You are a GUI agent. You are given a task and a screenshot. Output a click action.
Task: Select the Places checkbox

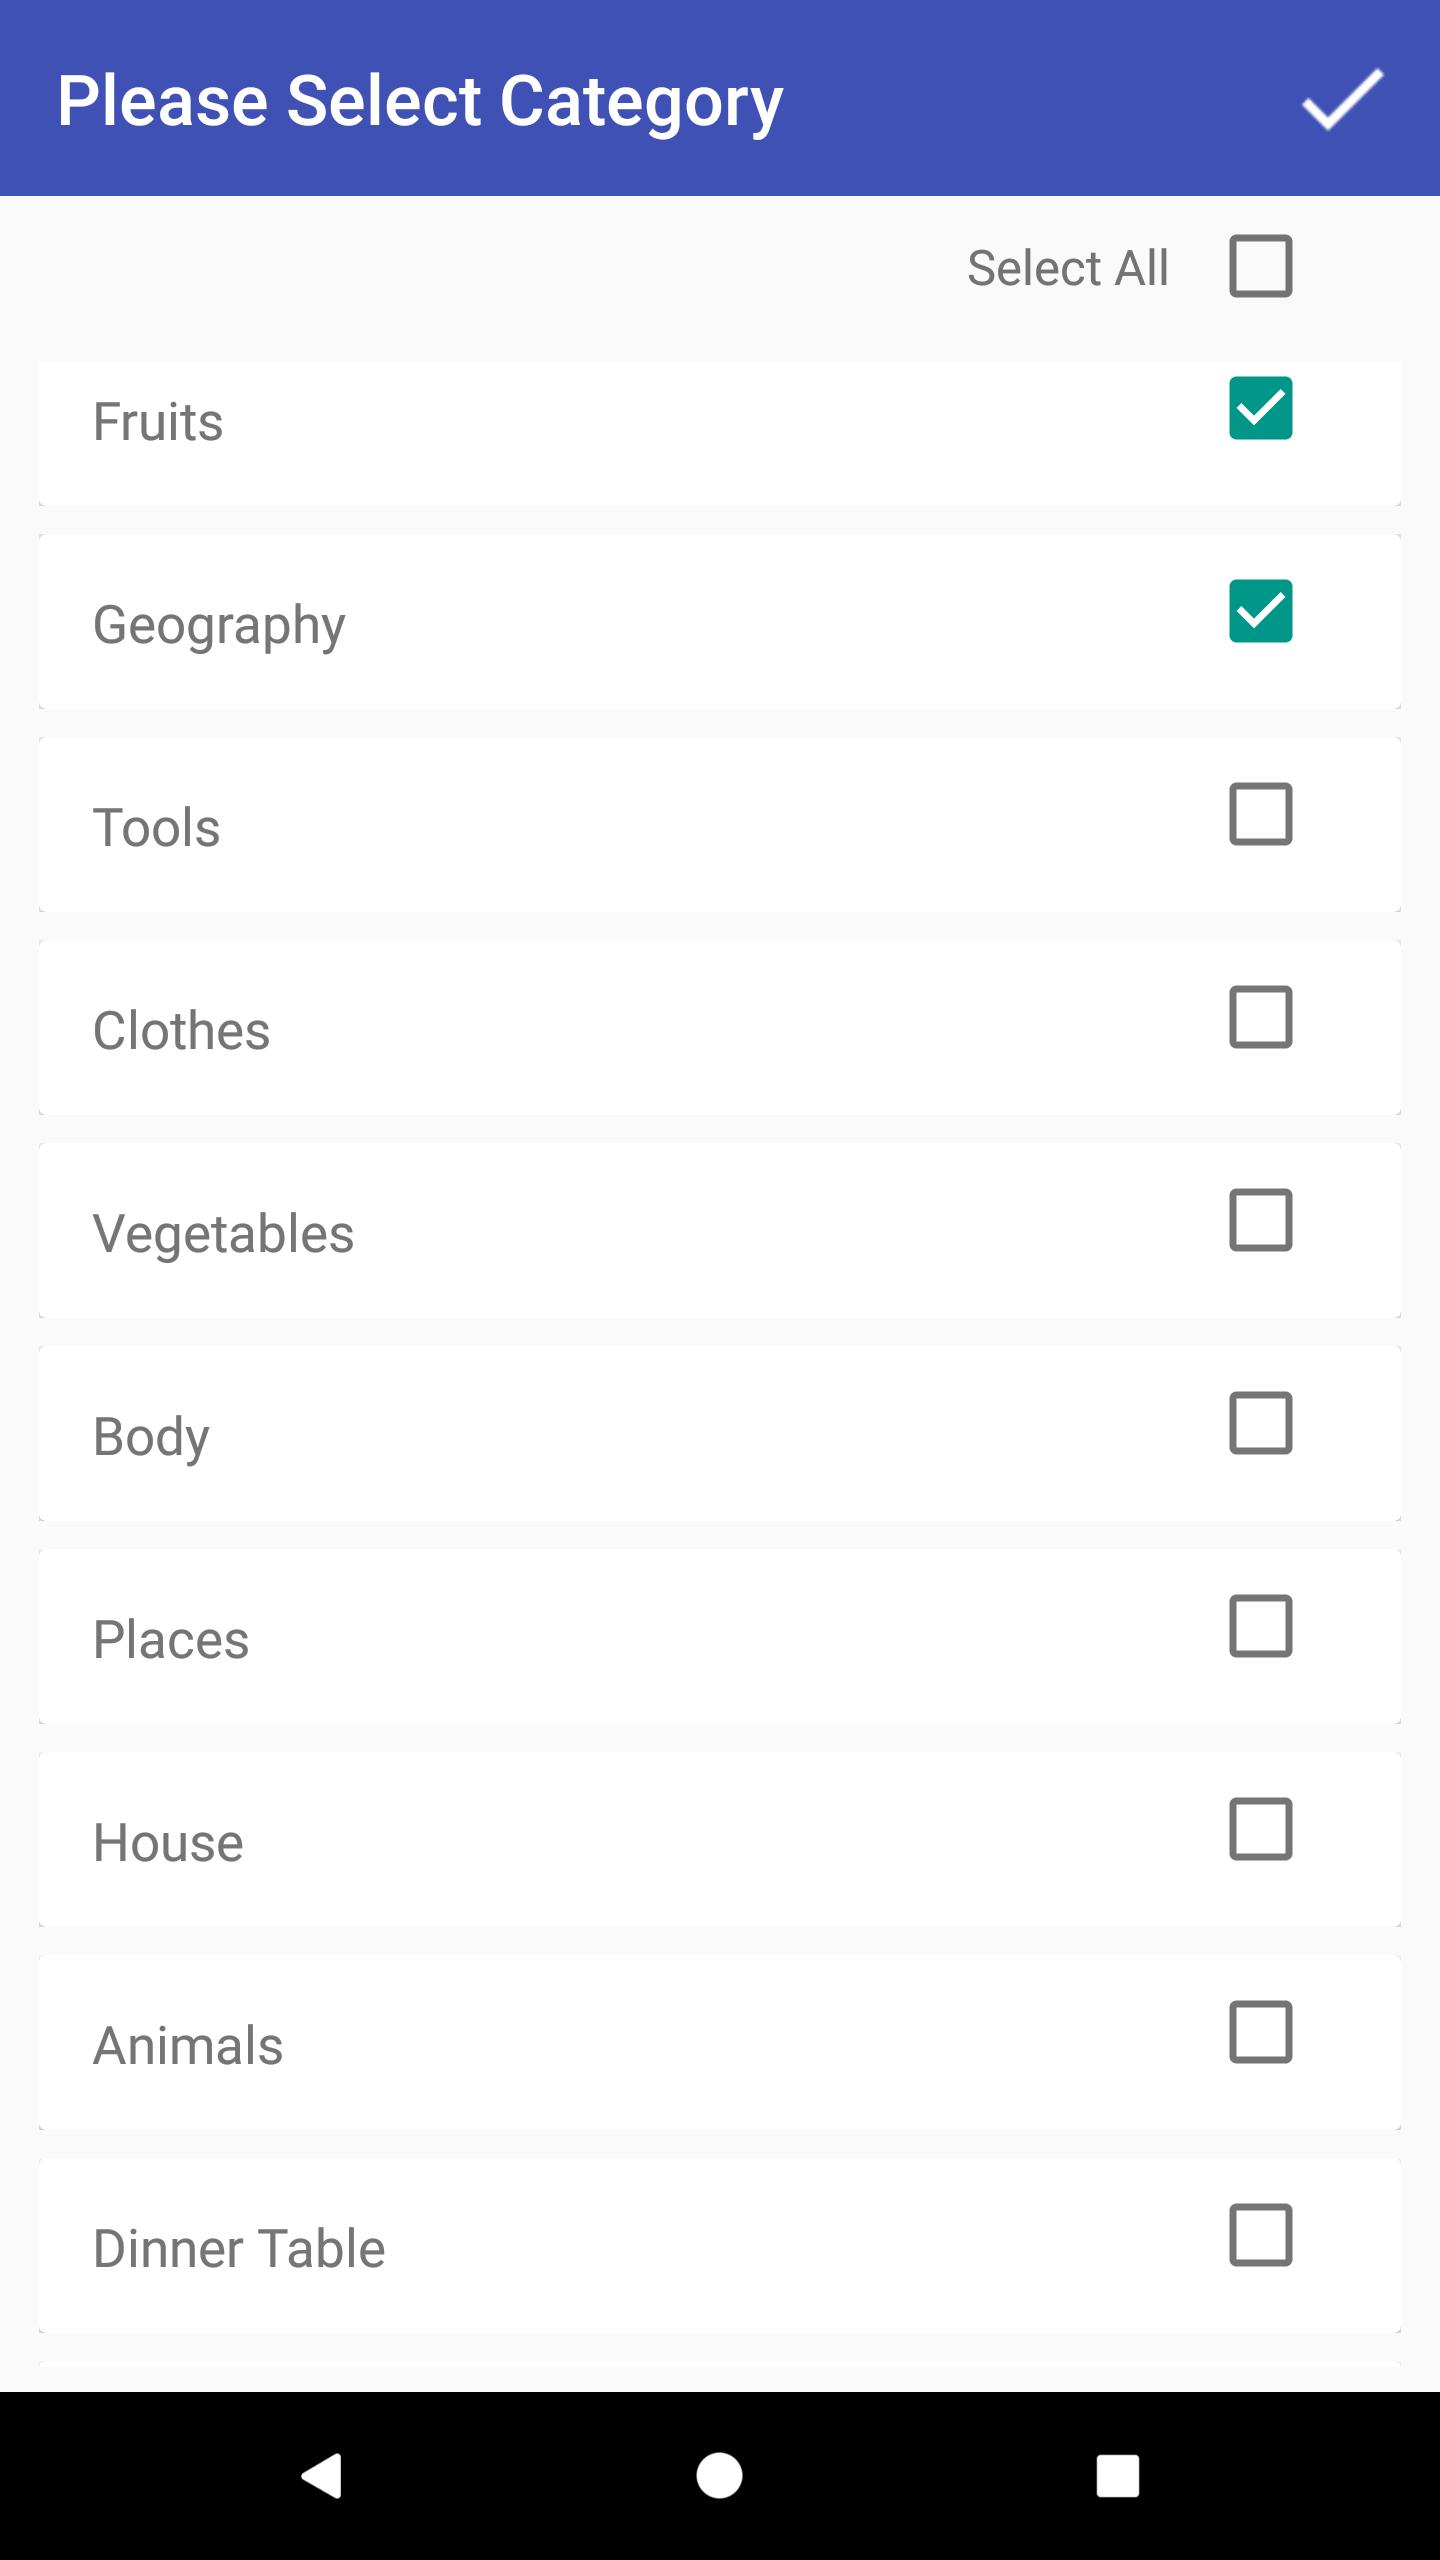(x=1260, y=1626)
